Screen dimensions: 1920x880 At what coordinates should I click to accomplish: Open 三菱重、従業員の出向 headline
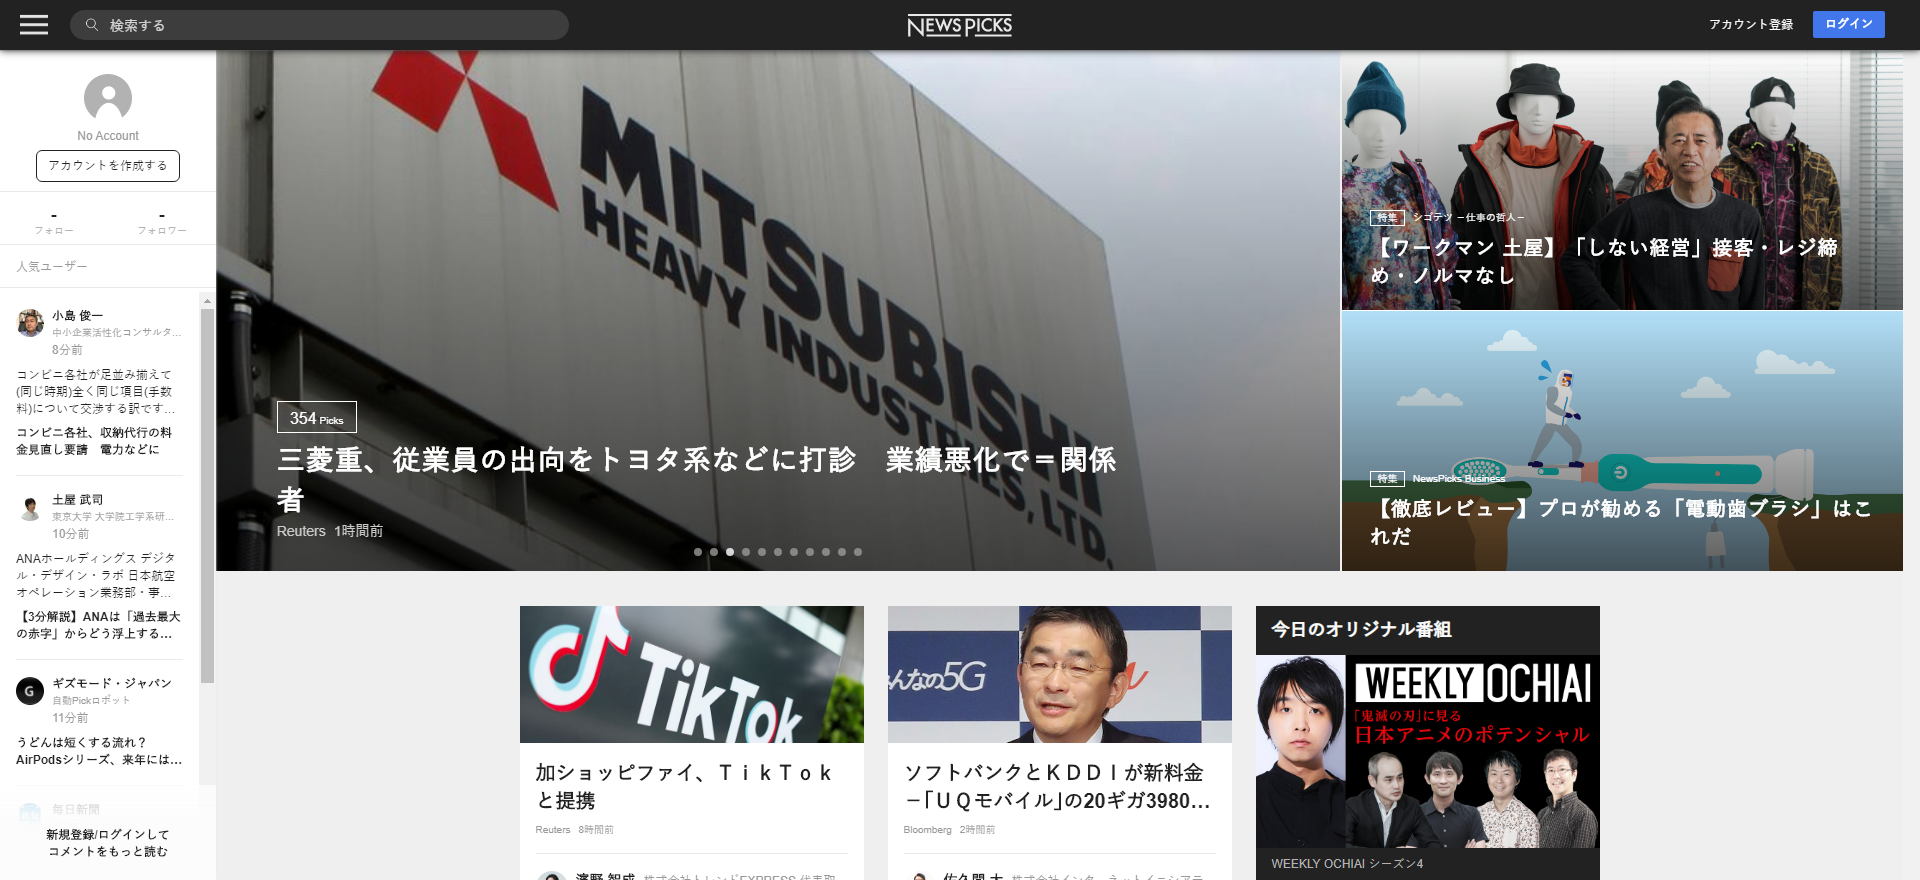coord(697,479)
